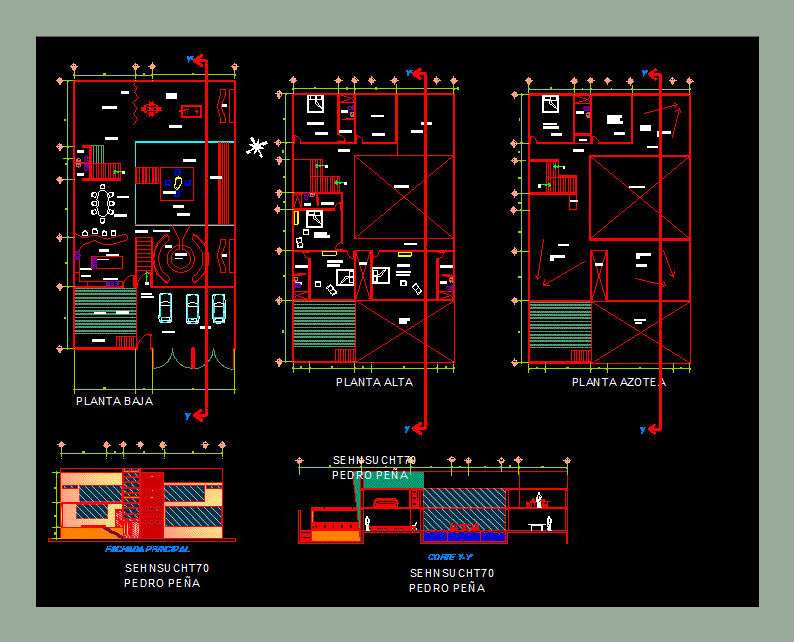Click PEDRO PEÑA text below CORTE Y-Y' caption
Screen dimensions: 794x642
point(447,588)
